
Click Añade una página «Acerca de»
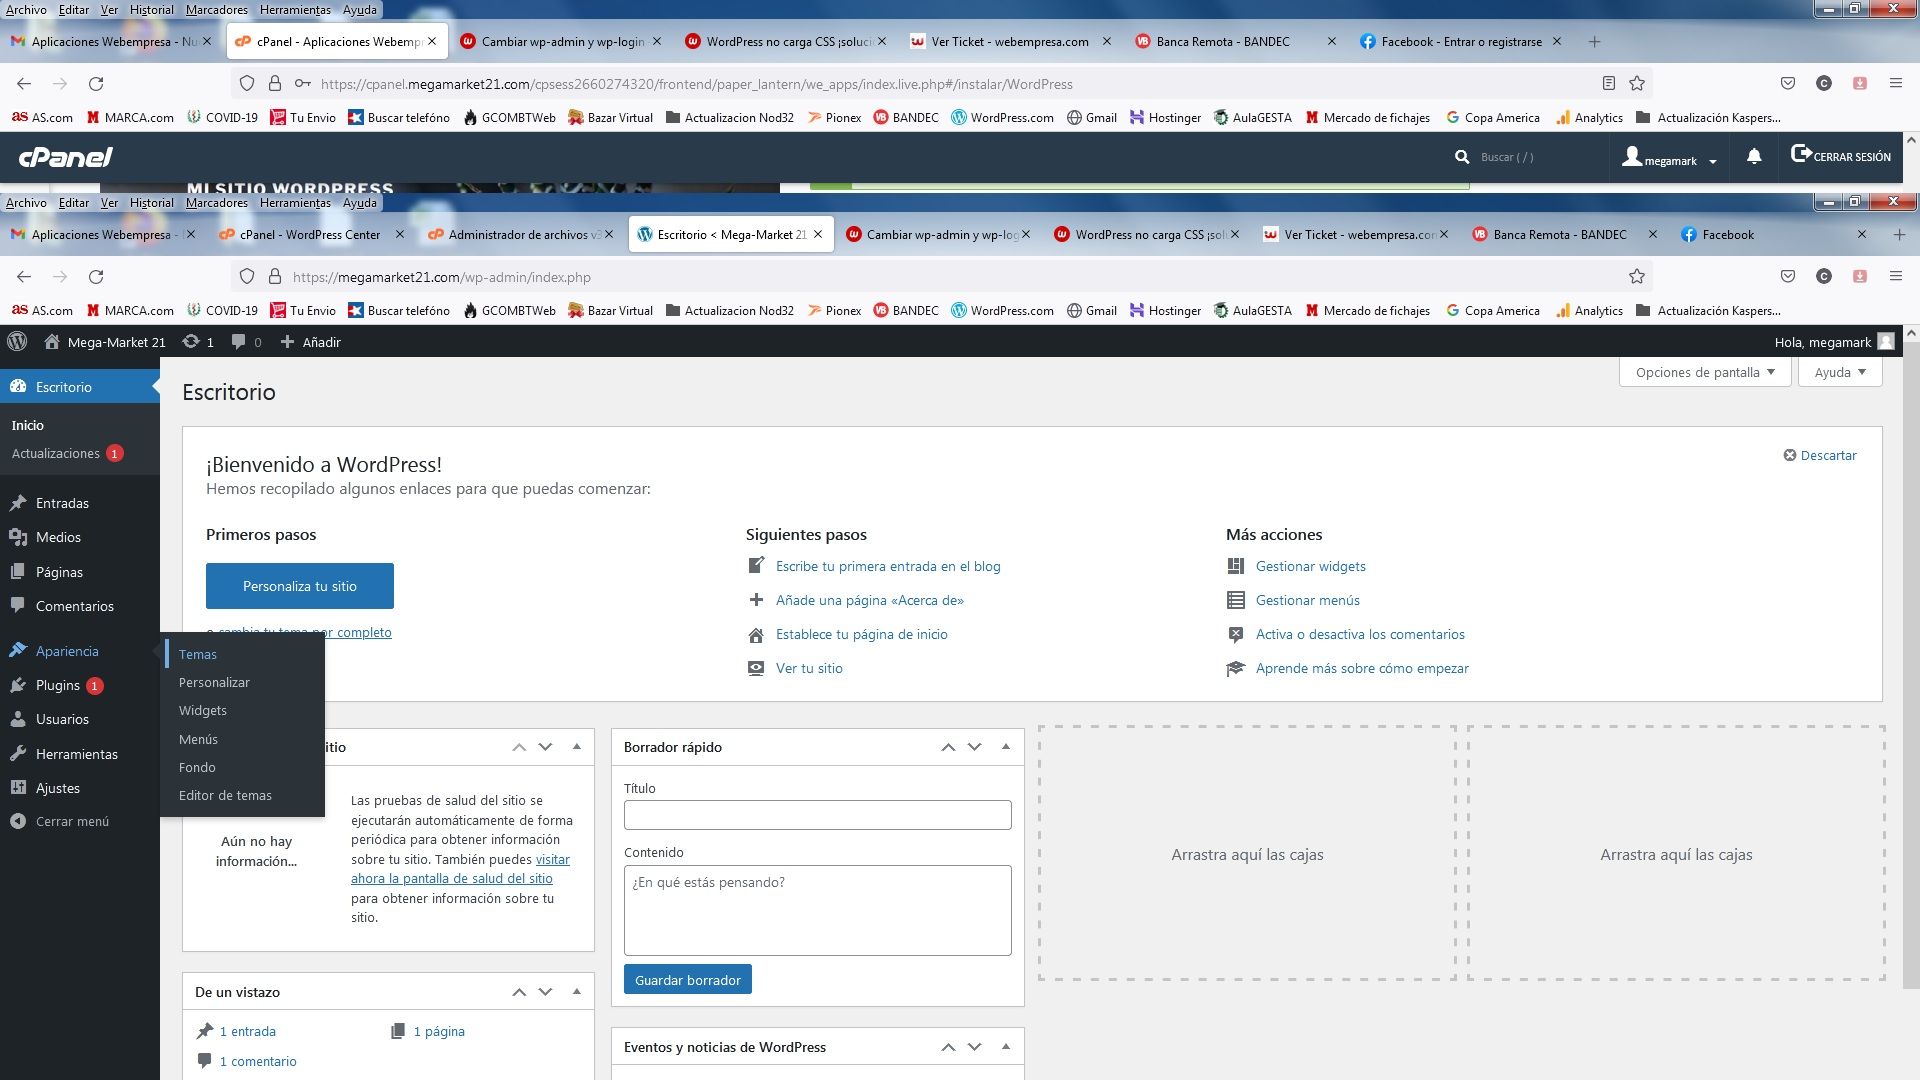[x=870, y=600]
